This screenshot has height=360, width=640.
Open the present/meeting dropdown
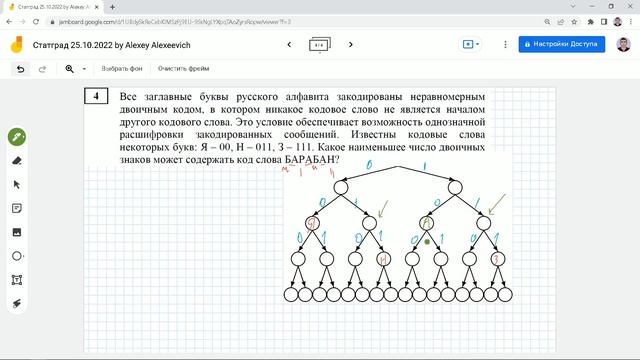pos(471,44)
